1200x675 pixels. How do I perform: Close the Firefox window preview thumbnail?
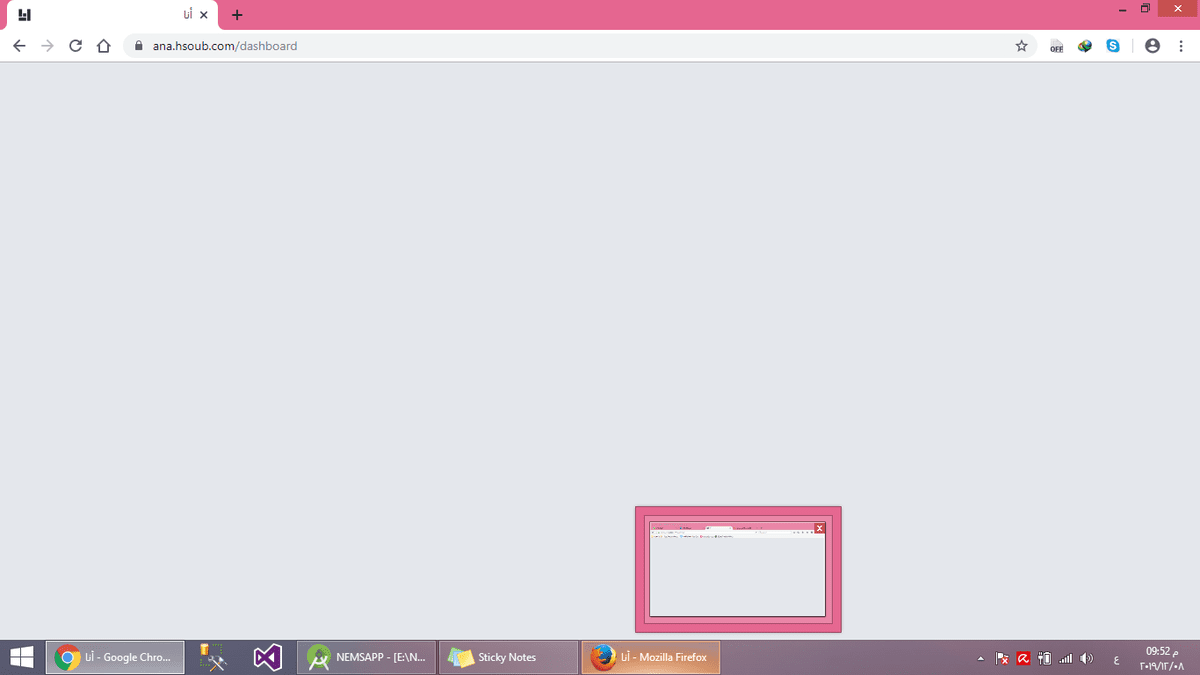tap(820, 528)
